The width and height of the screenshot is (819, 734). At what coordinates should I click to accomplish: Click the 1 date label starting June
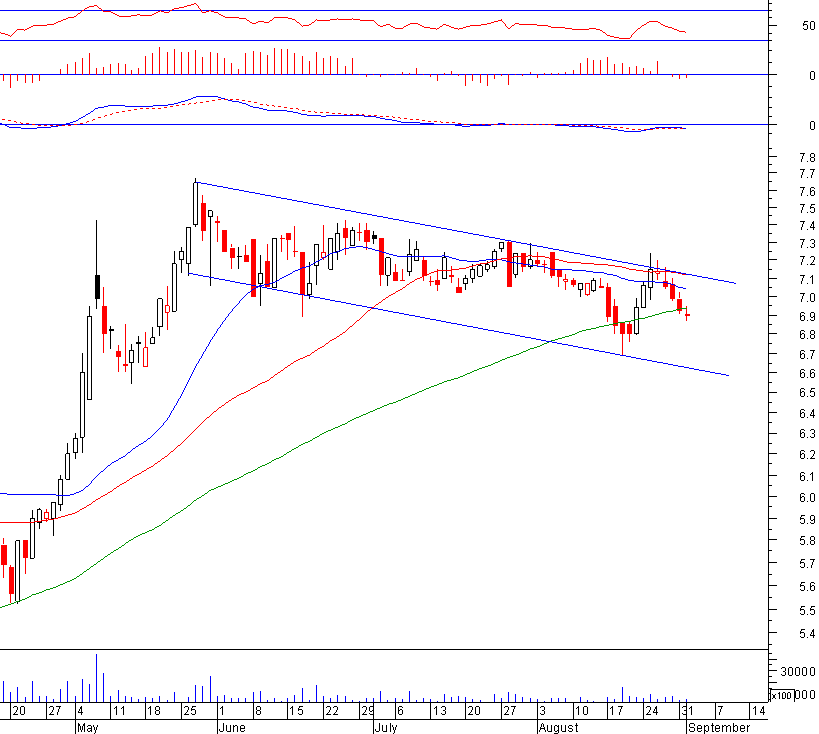[x=222, y=710]
